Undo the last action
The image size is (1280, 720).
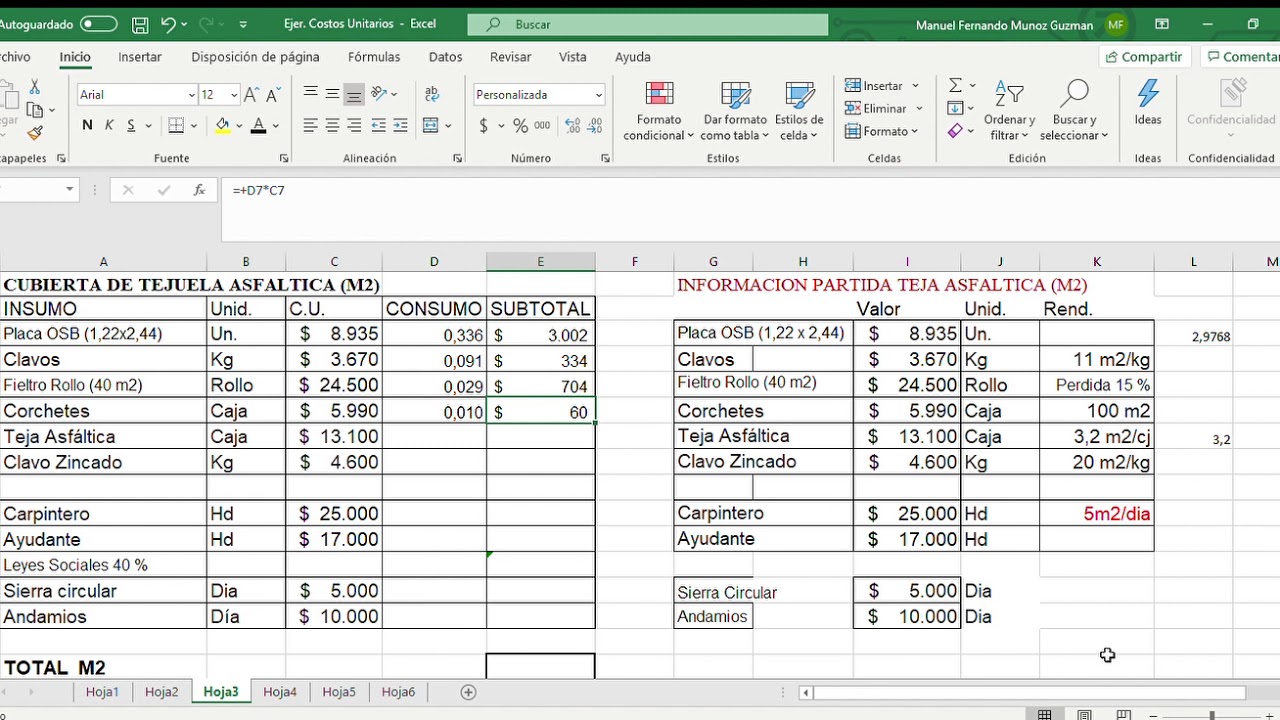tap(168, 24)
